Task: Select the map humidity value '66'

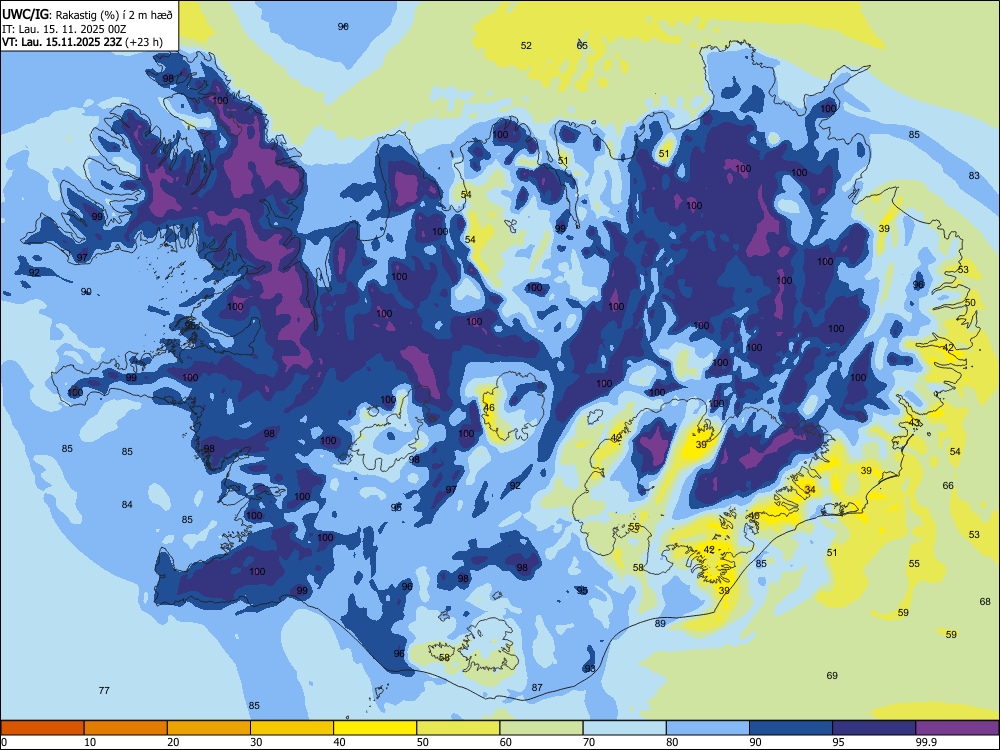Action: 948,485
